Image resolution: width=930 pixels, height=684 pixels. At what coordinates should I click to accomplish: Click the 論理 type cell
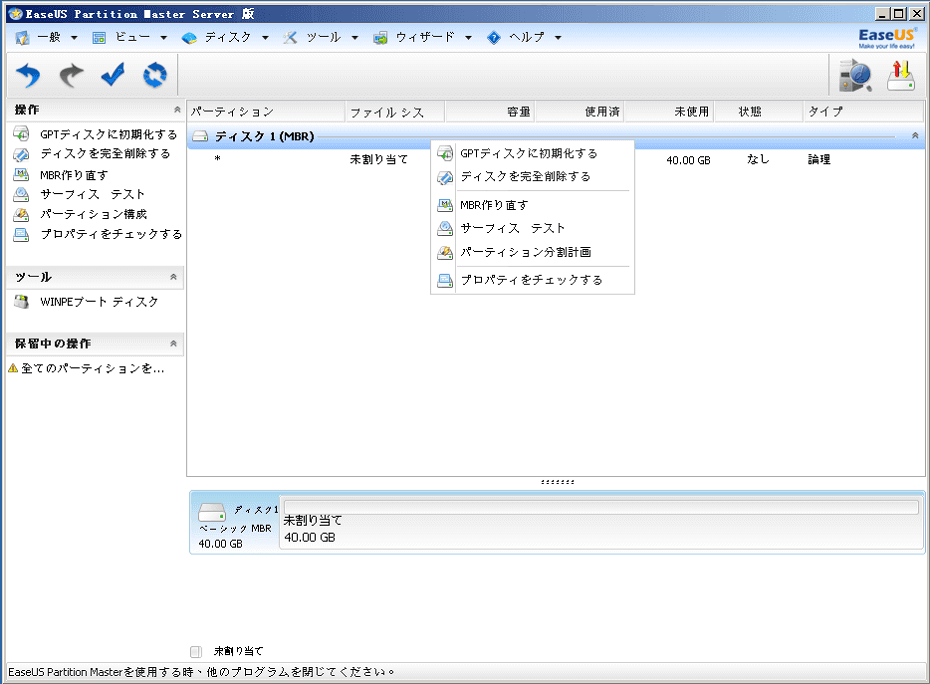coord(819,159)
